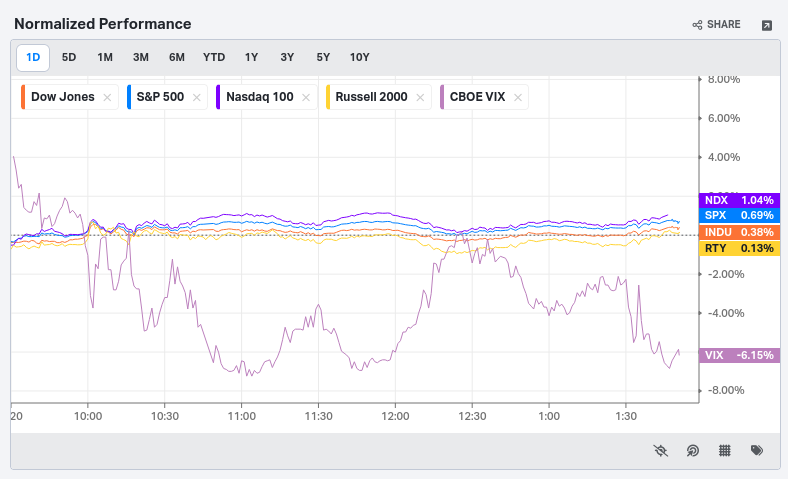Click the target tracking icon below chart
The image size is (788, 479).
click(x=692, y=450)
